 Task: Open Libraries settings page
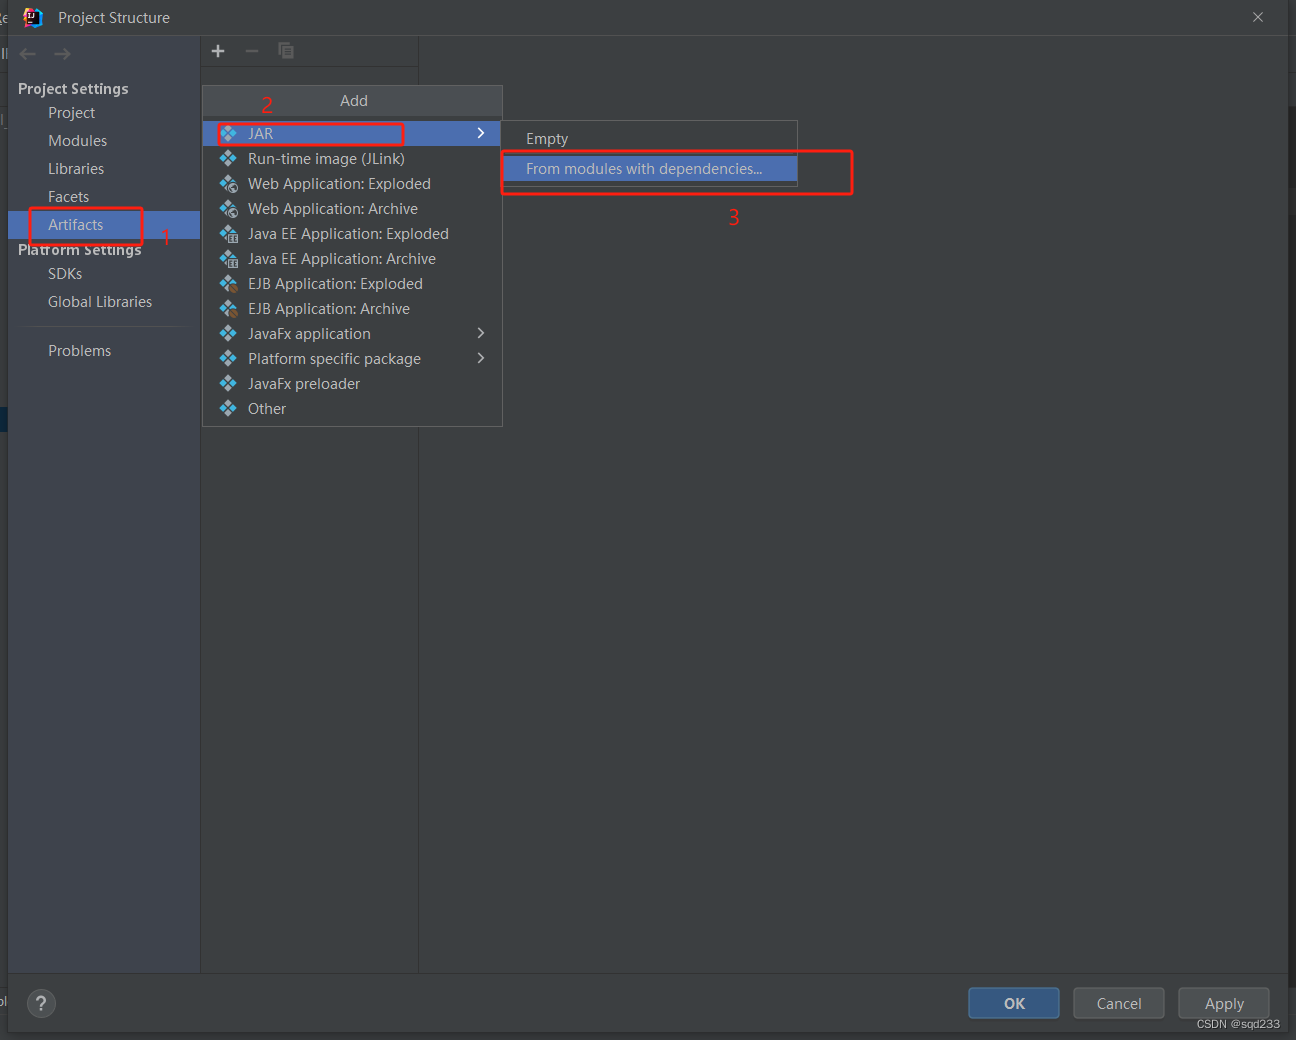[104, 169]
